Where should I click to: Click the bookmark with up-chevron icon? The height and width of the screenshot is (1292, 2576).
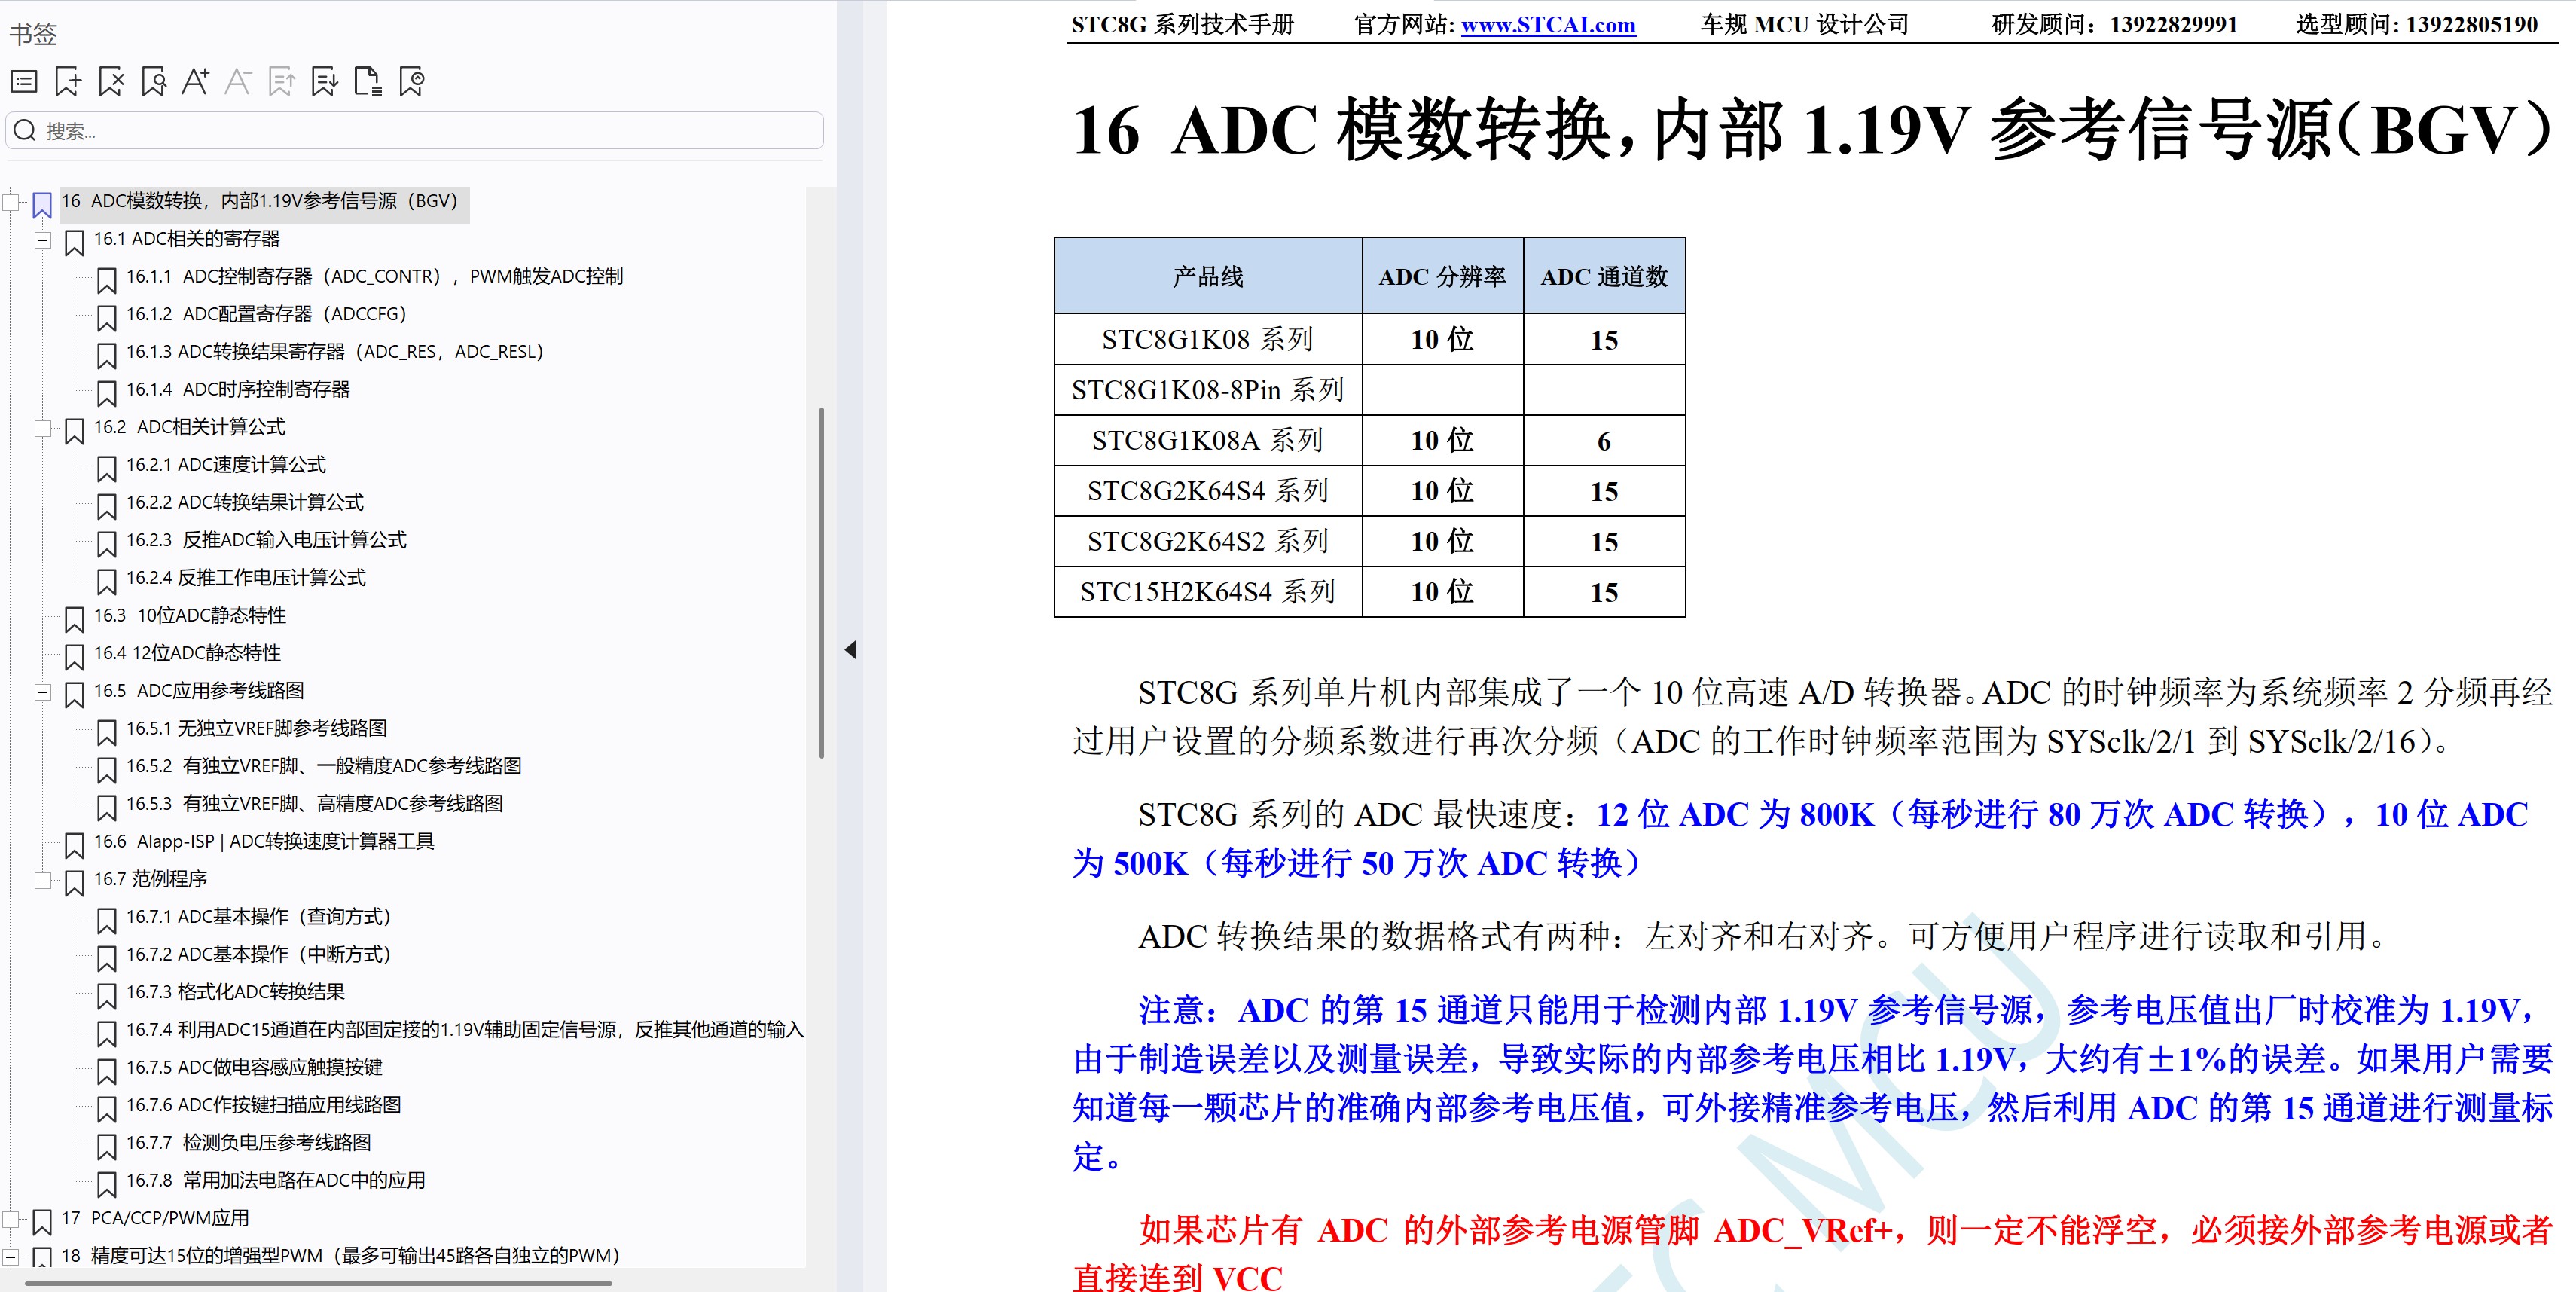(x=411, y=81)
